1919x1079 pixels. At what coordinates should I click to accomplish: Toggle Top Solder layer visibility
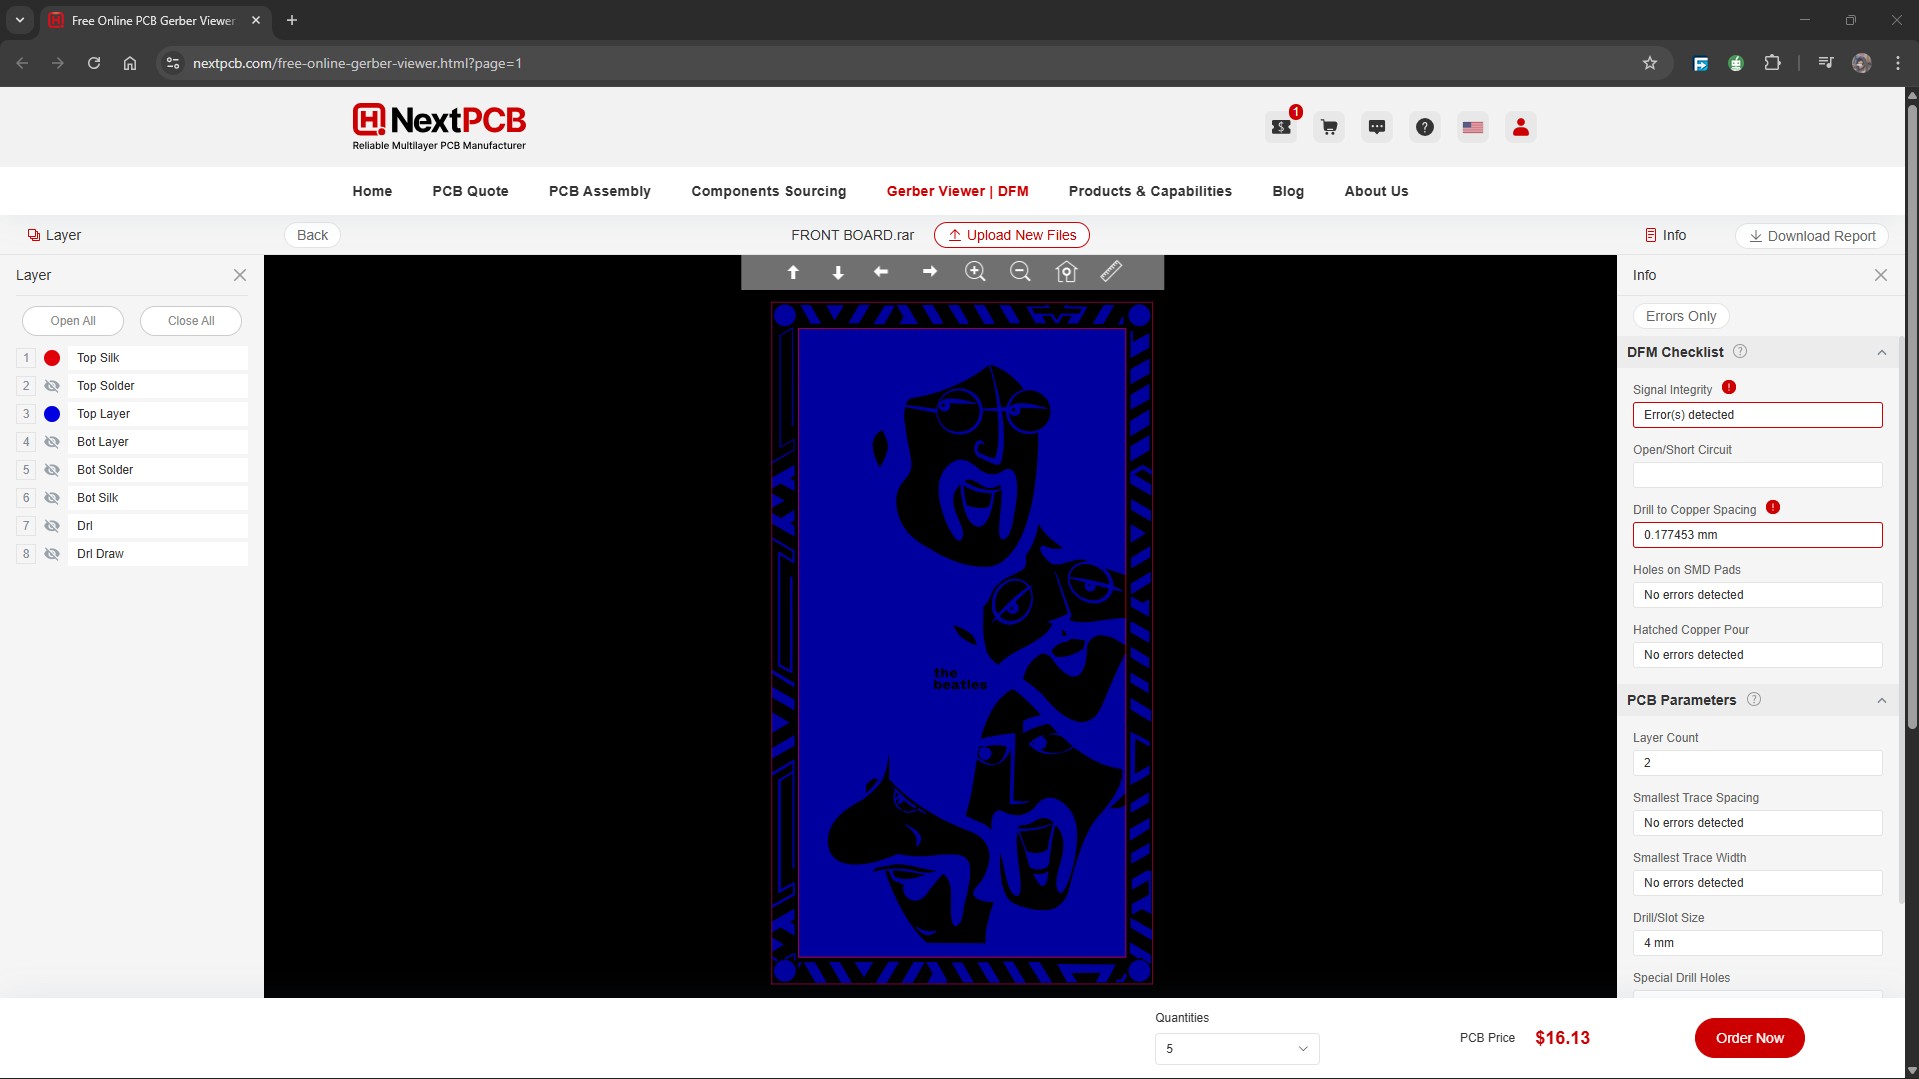pyautogui.click(x=52, y=386)
